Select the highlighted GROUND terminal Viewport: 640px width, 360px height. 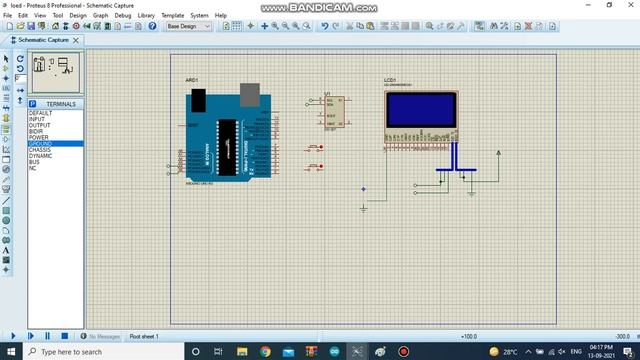56,144
